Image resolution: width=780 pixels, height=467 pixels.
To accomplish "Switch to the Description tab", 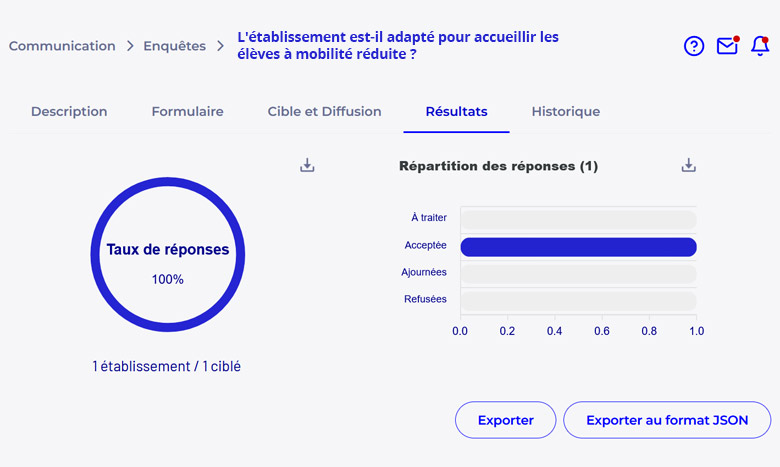I will pos(69,111).
